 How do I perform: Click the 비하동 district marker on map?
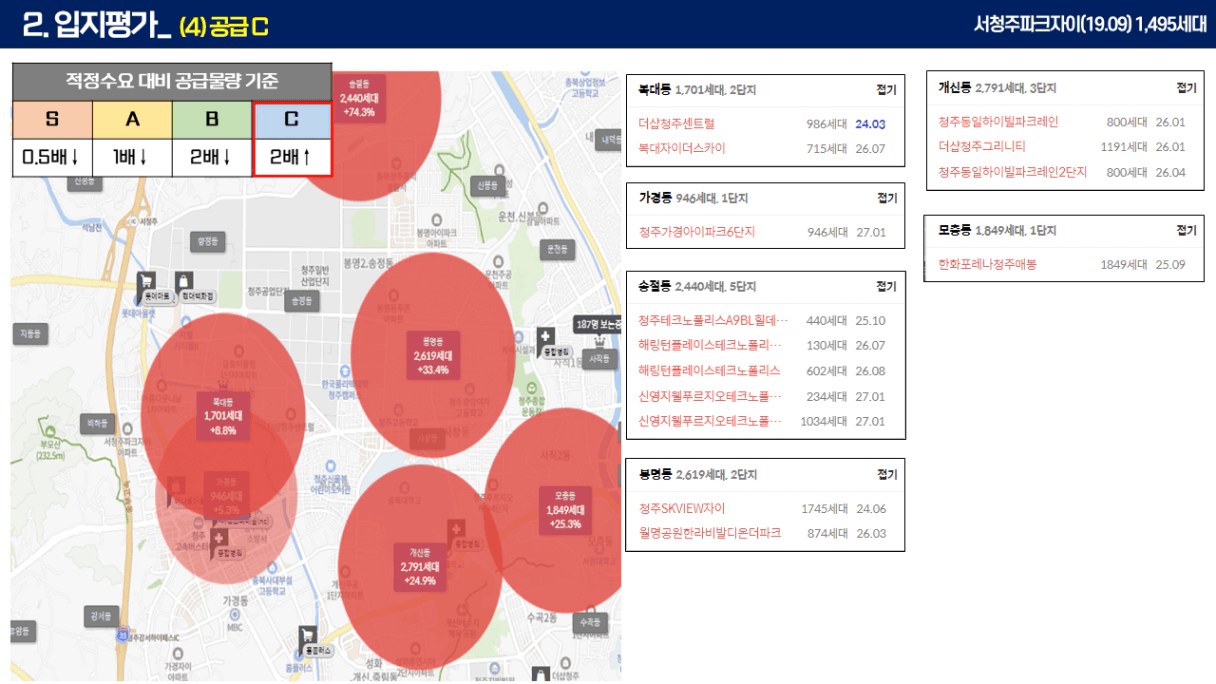point(97,423)
